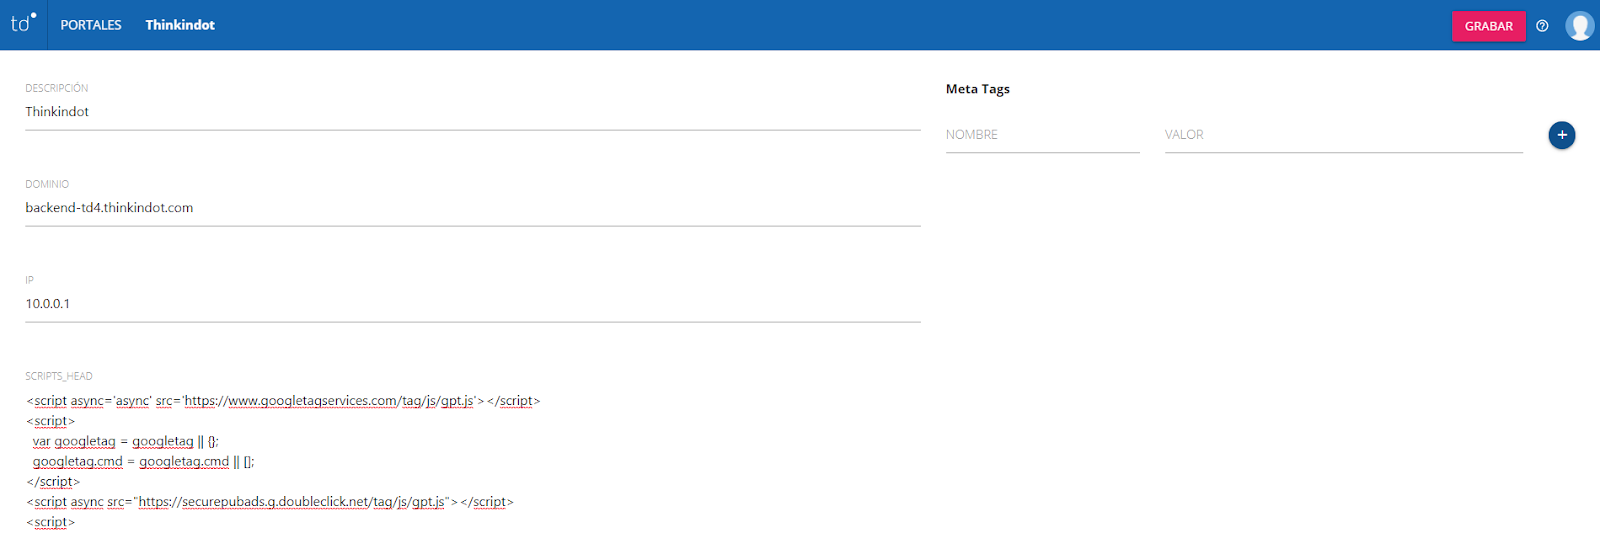
Task: Add a meta tag with plus button
Action: pos(1561,135)
